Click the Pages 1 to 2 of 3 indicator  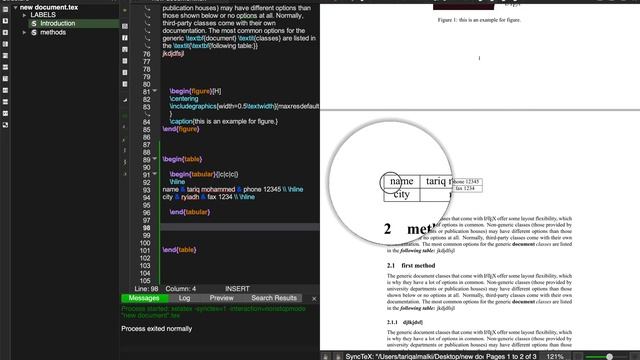click(511, 357)
